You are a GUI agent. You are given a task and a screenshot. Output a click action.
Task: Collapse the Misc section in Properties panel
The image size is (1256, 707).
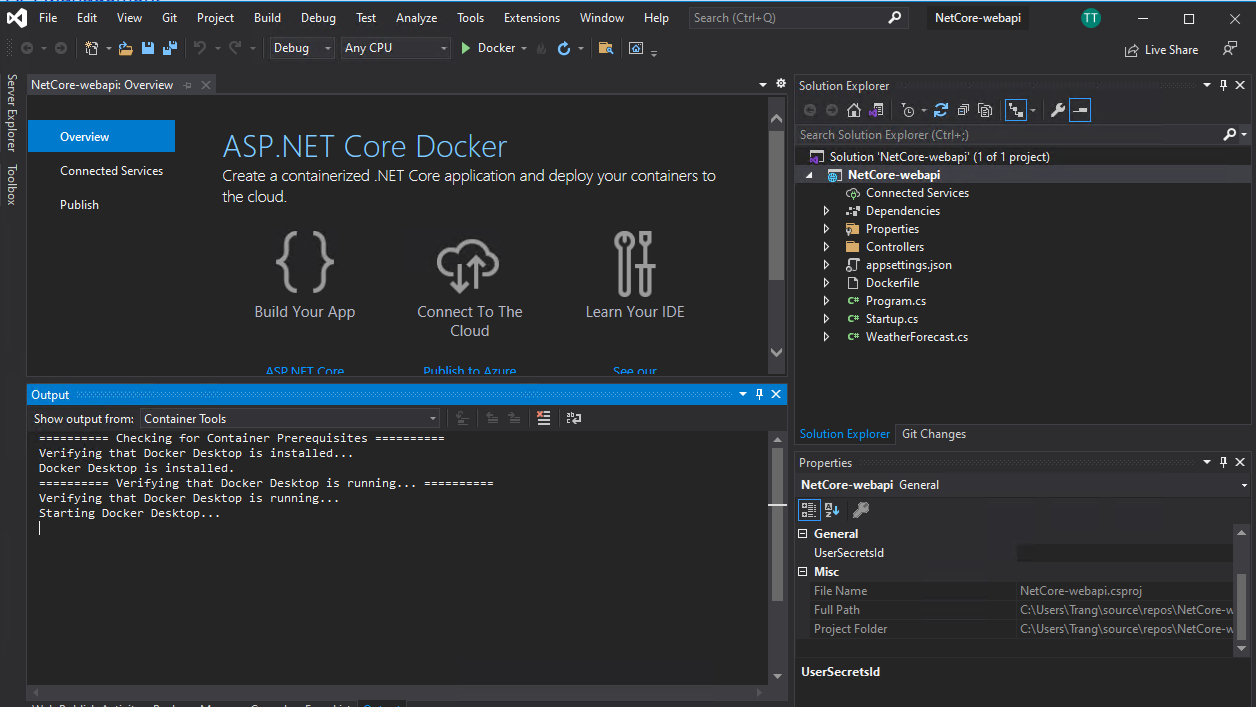(804, 572)
